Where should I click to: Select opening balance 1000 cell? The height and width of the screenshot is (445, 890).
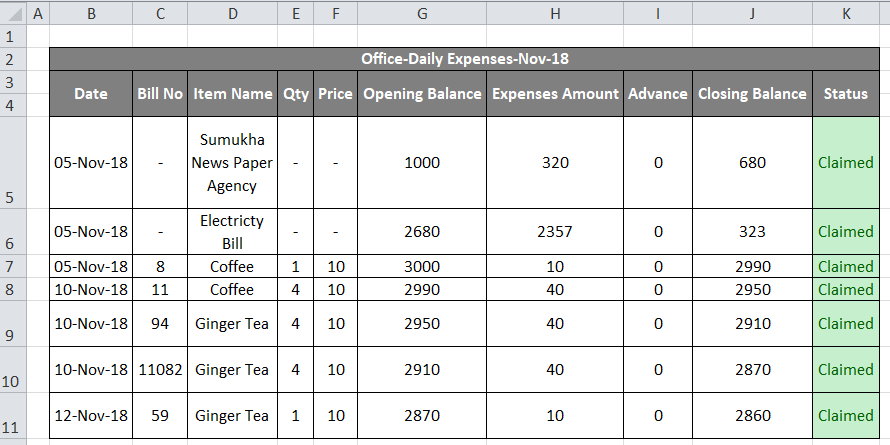point(422,162)
